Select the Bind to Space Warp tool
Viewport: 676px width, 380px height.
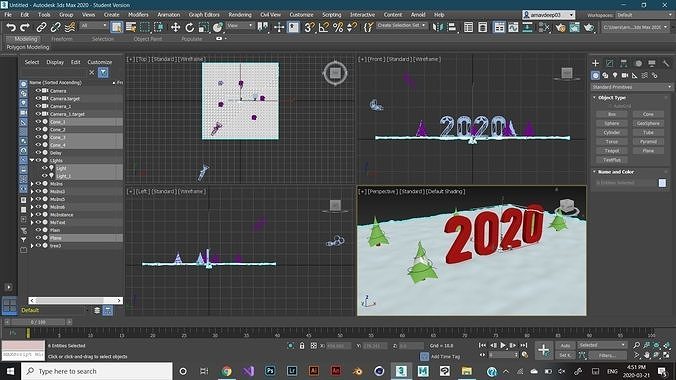69,27
